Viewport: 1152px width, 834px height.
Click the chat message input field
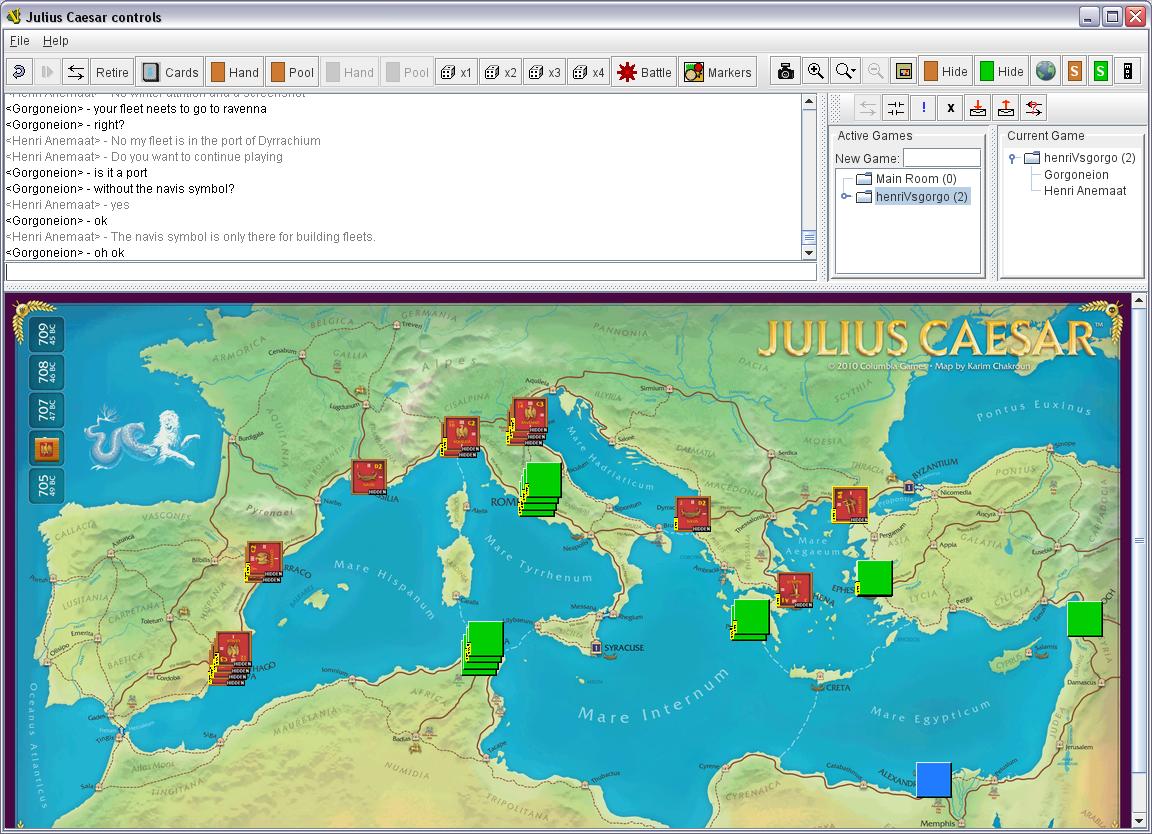pos(411,272)
